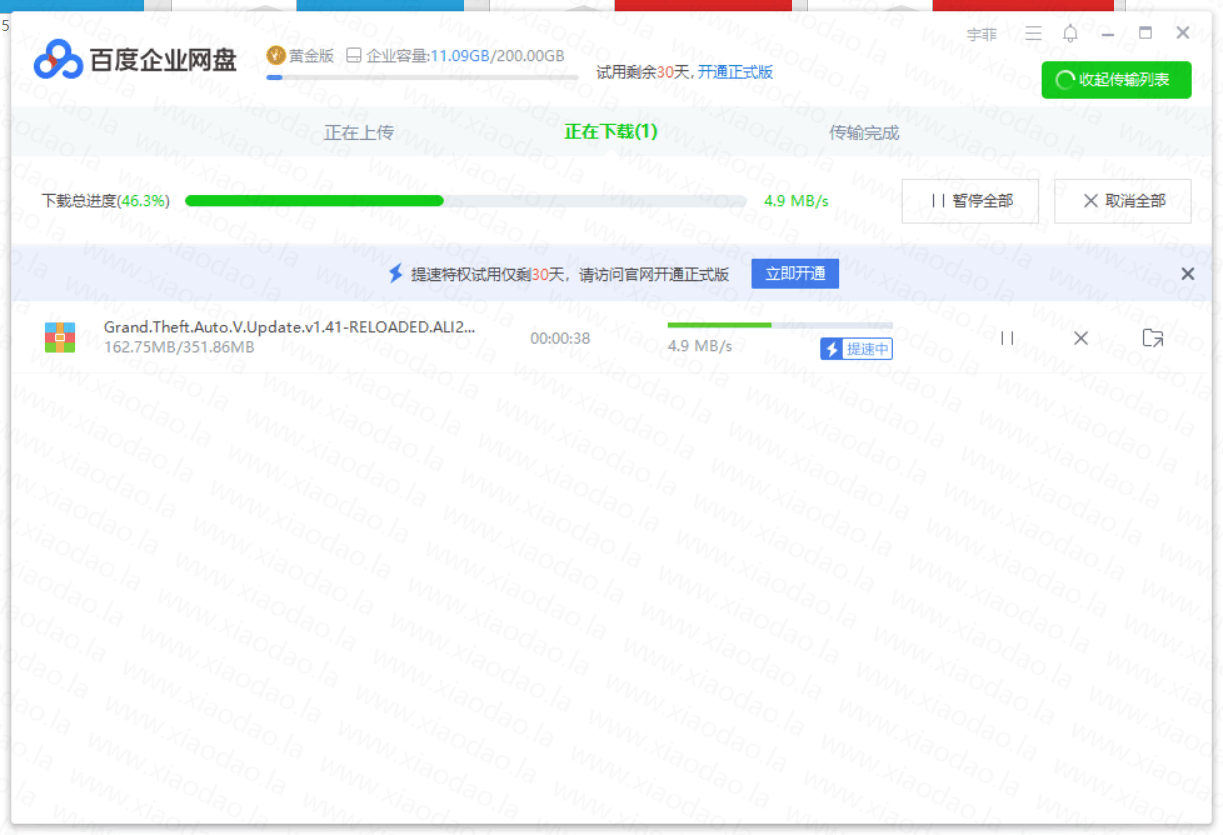Click the 提速中 speed boost badge

856,349
